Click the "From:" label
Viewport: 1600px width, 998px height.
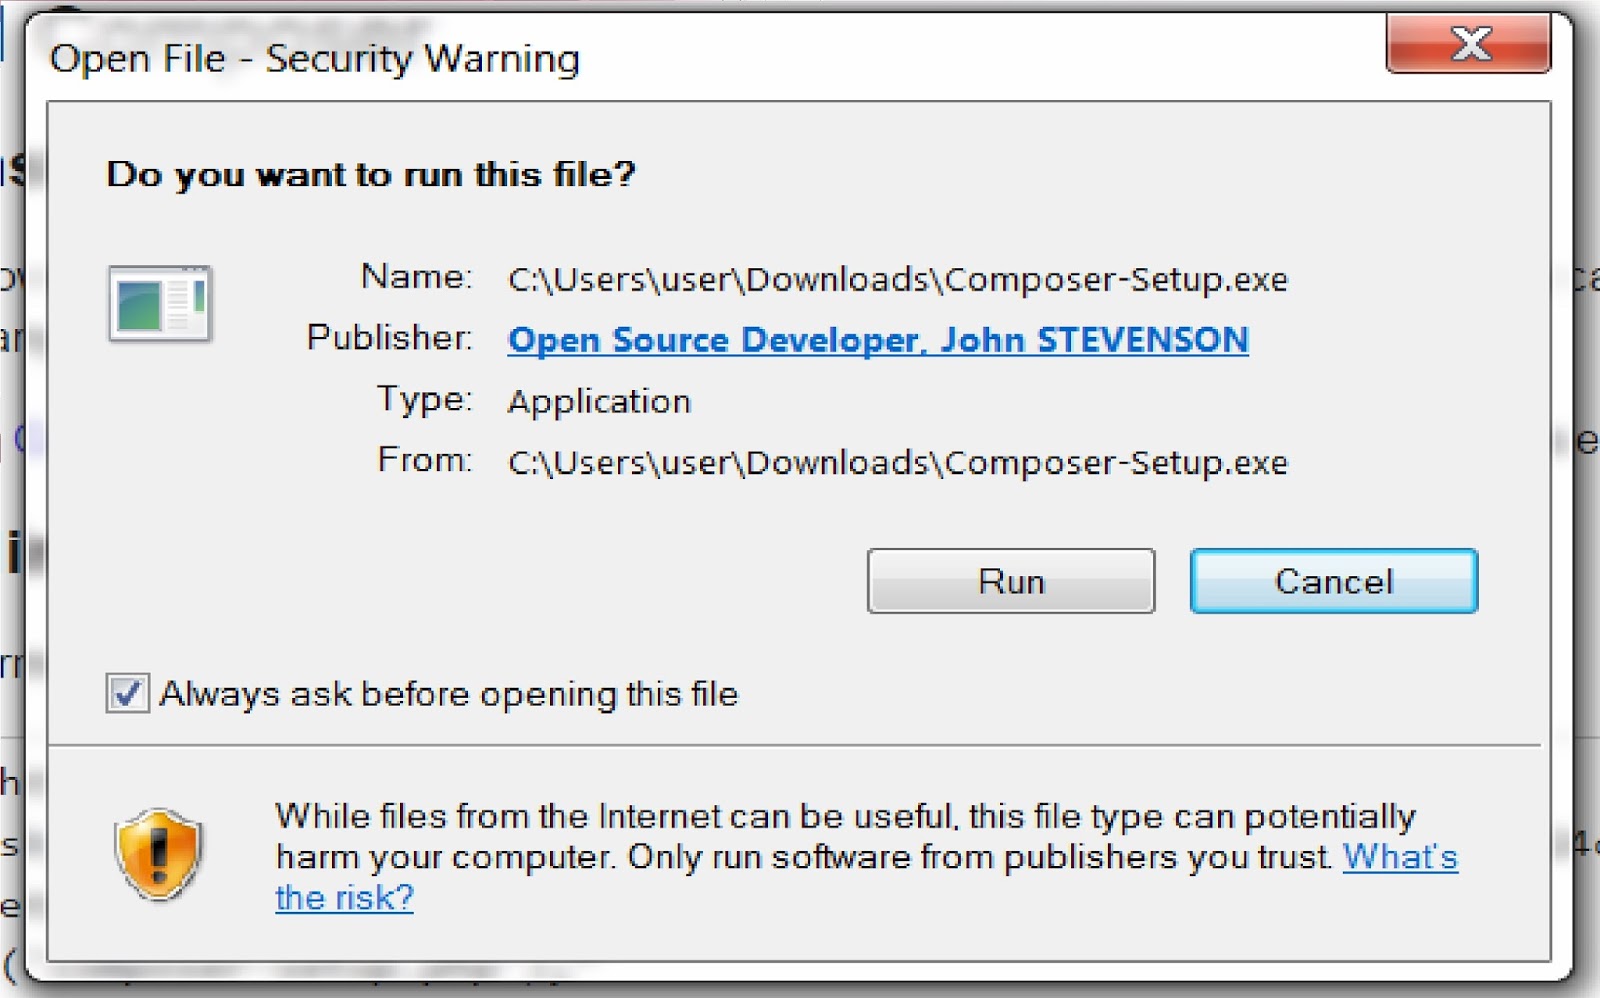(x=424, y=460)
